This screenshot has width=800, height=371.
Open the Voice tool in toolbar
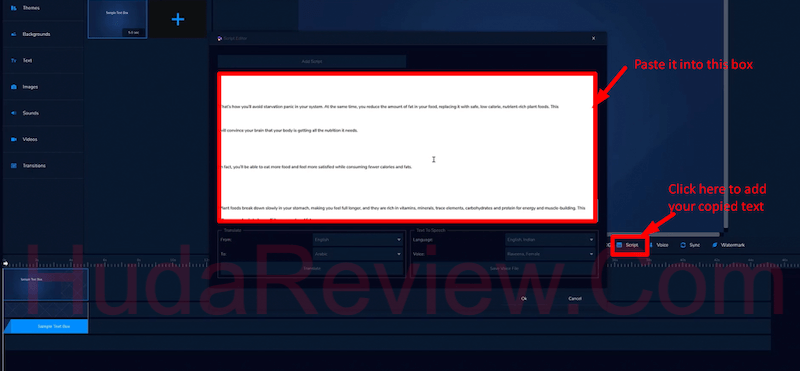pyautogui.click(x=658, y=245)
